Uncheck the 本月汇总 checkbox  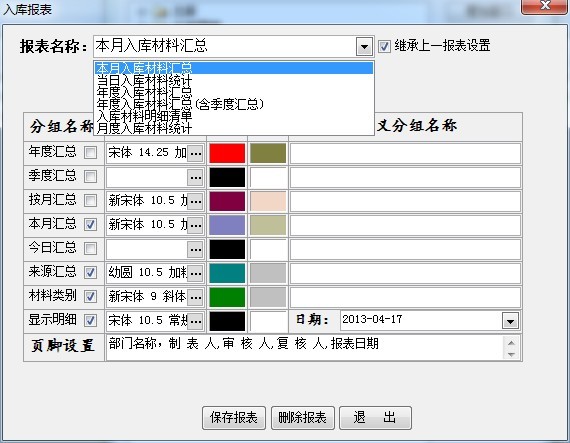point(90,225)
